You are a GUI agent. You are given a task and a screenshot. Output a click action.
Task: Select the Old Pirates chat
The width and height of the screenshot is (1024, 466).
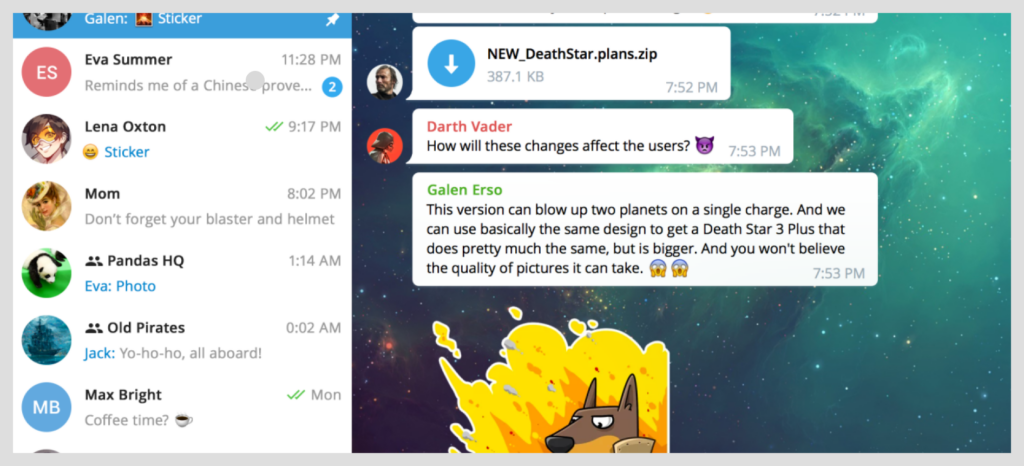[x=182, y=341]
